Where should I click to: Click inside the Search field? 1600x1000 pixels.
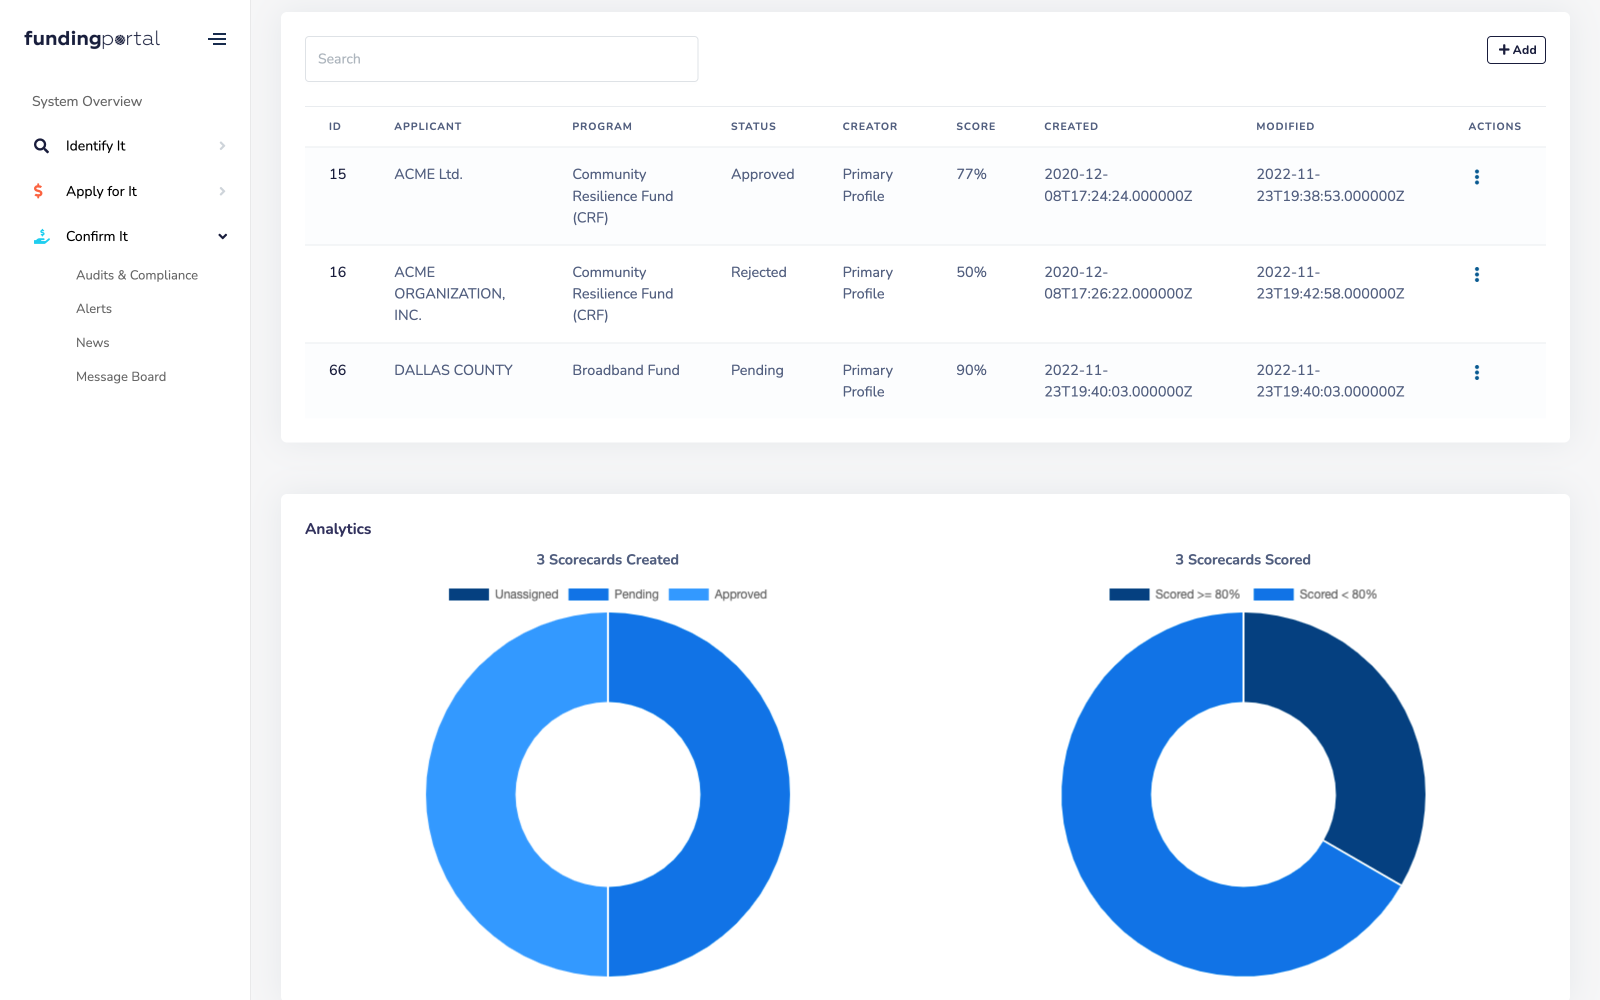click(501, 58)
